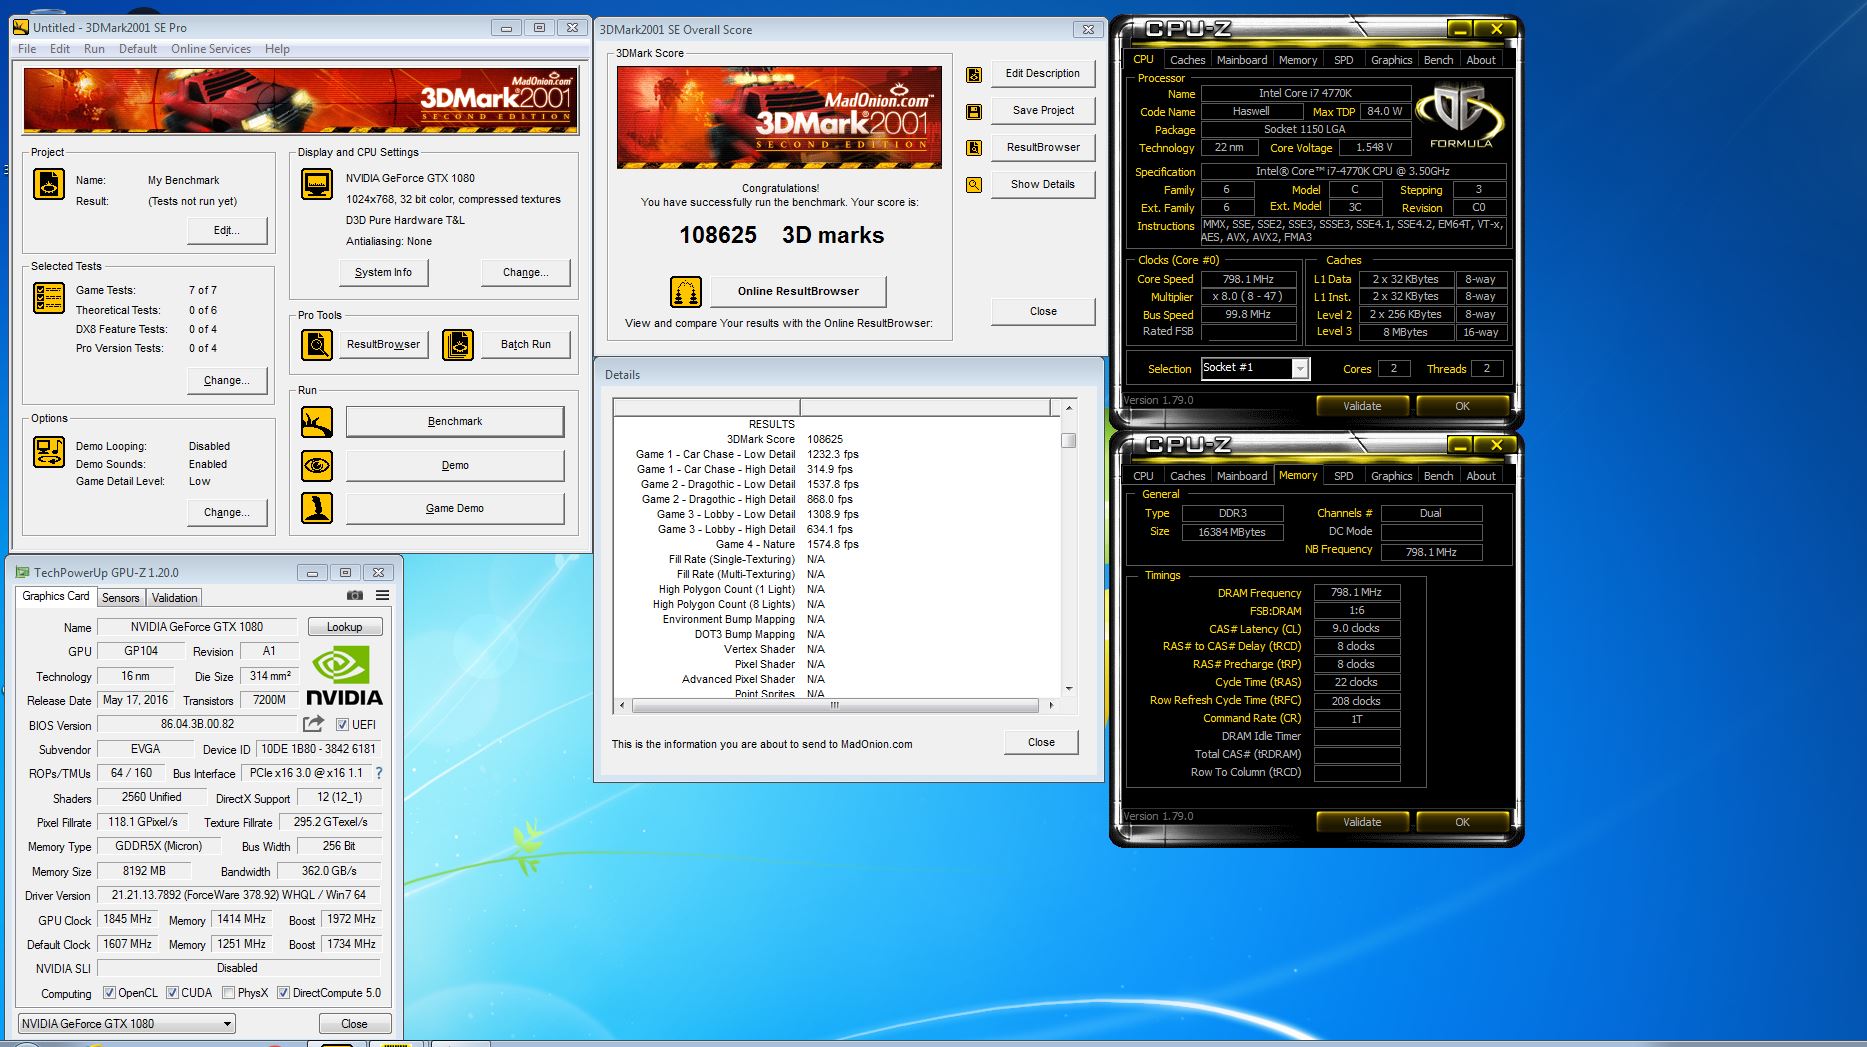1867x1047 pixels.
Task: Click the Options demo looping icon
Action: [x=49, y=452]
